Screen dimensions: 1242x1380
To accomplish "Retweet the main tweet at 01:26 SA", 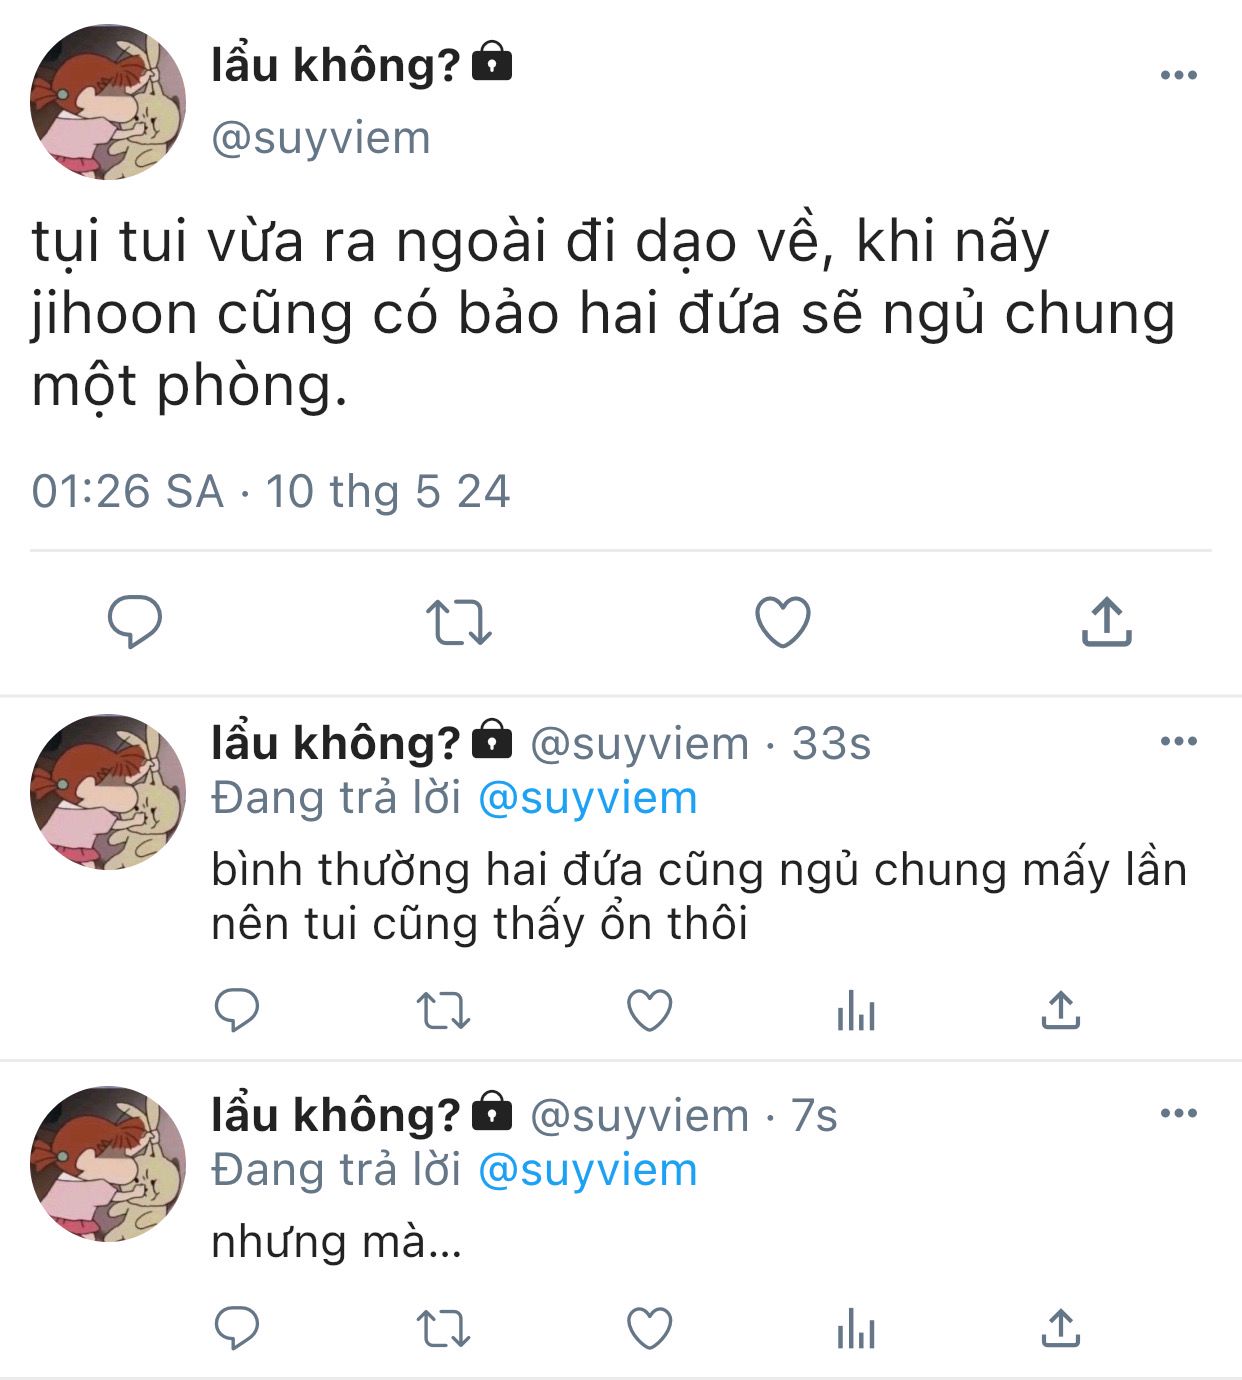I will click(459, 622).
